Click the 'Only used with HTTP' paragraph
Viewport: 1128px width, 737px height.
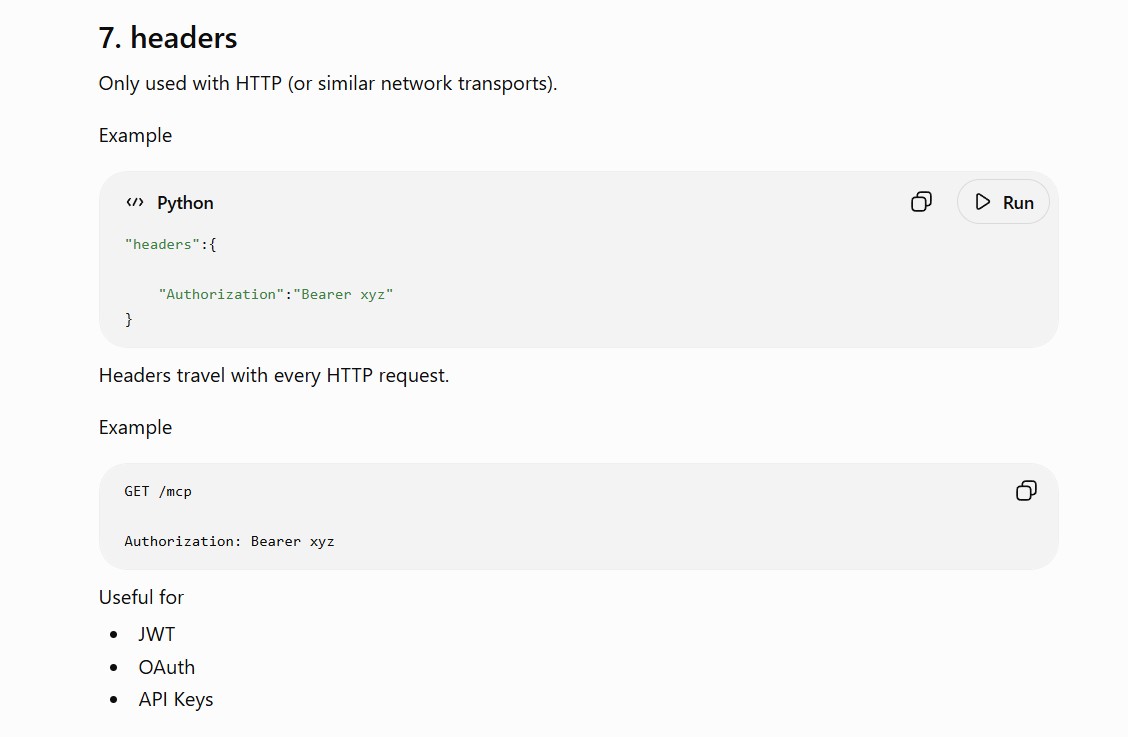(327, 83)
